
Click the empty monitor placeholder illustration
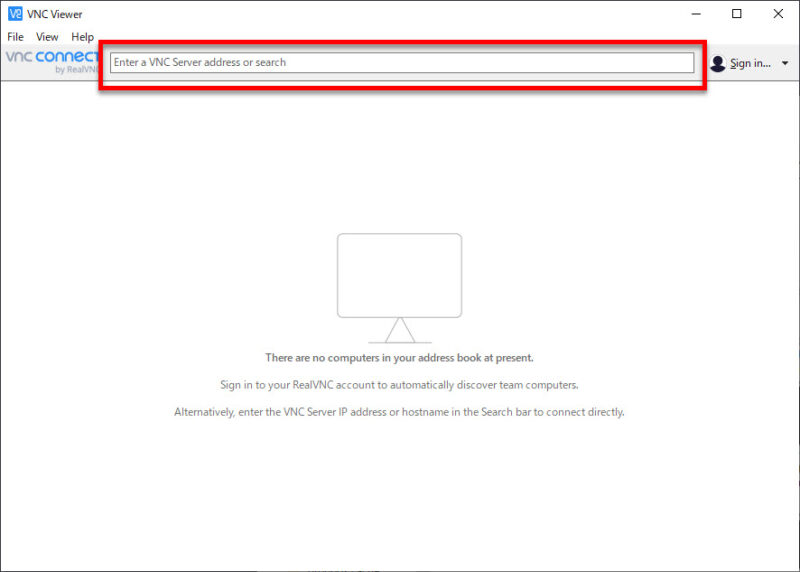pyautogui.click(x=399, y=288)
